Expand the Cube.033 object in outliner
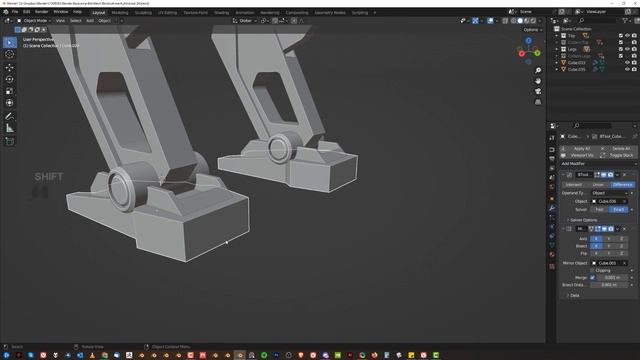Viewport: 640px width, 360px height. click(x=557, y=62)
